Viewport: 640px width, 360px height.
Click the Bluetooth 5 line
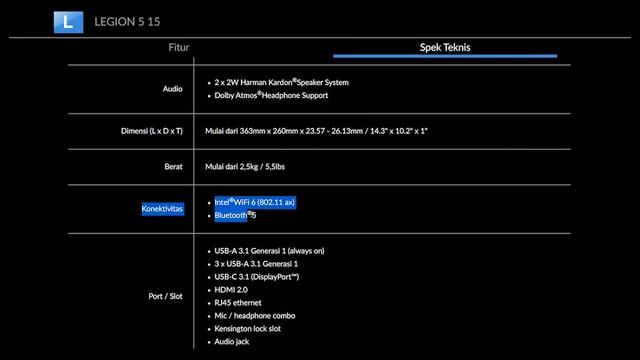tap(235, 216)
